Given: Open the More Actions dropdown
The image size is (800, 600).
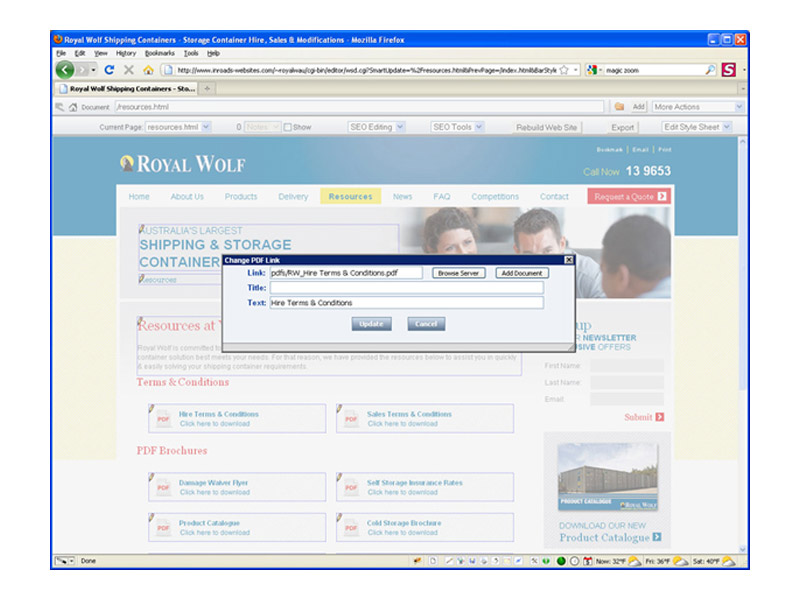Looking at the screenshot, I should coord(698,106).
